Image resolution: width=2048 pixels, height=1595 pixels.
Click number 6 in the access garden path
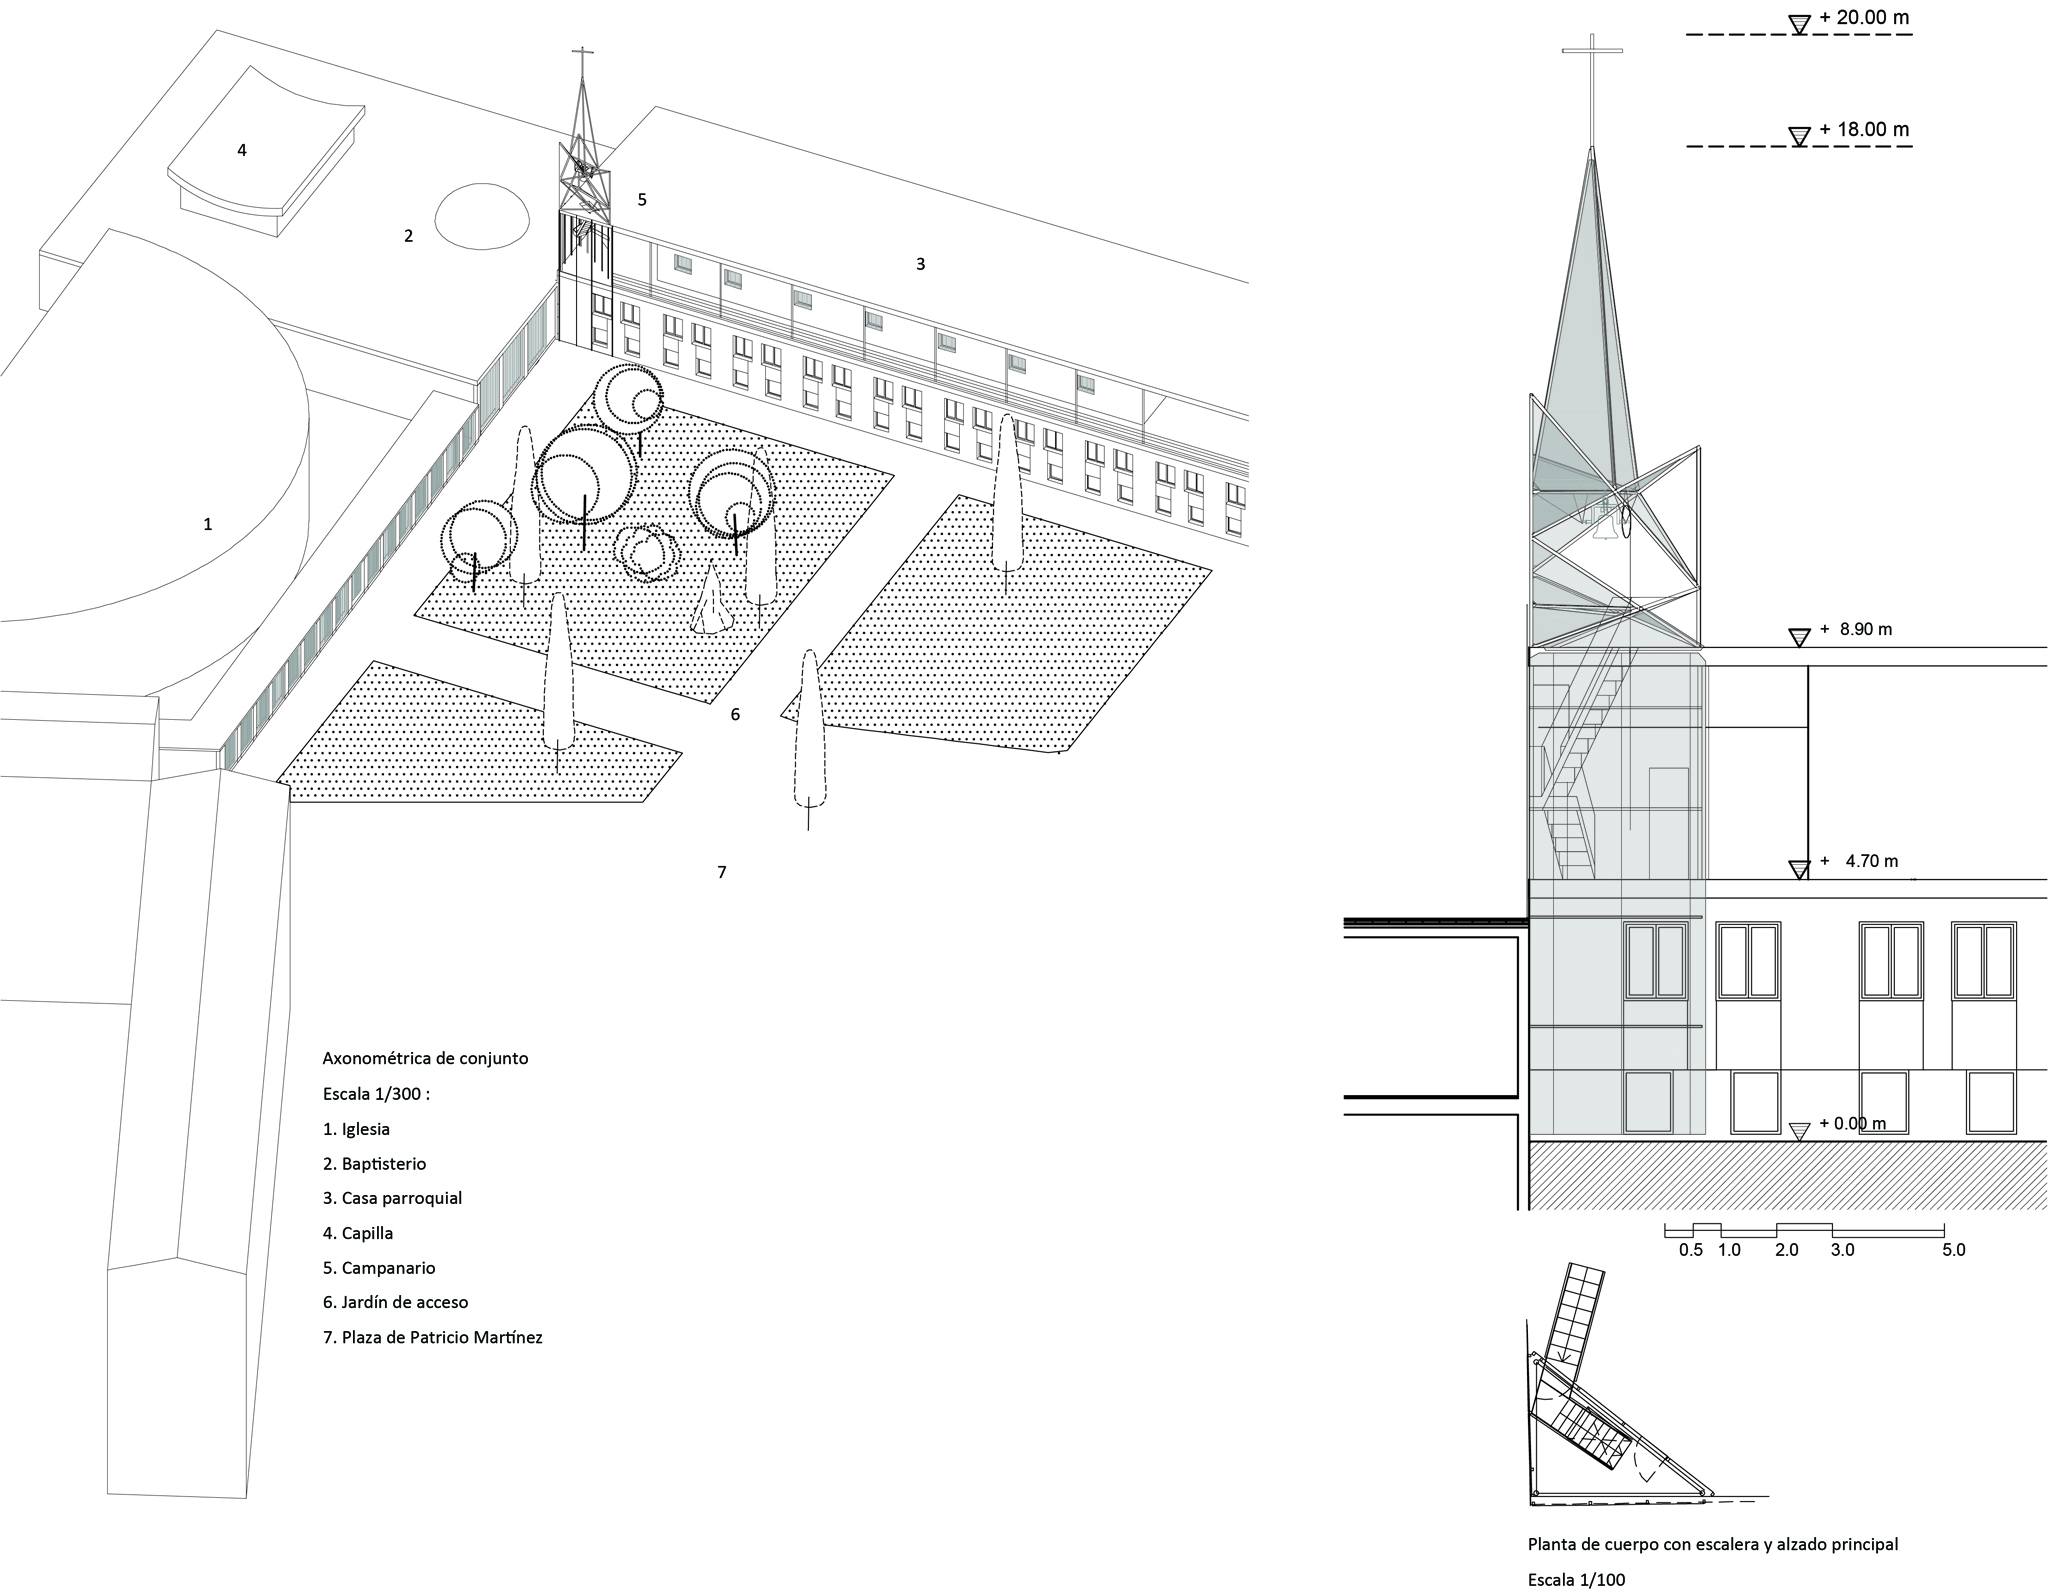point(735,714)
